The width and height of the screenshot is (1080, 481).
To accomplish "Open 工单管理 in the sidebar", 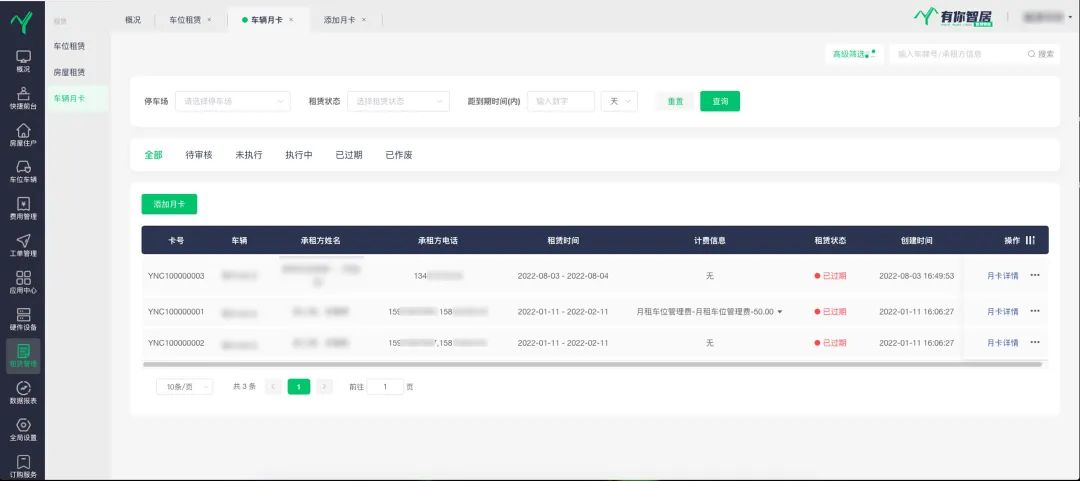I will 23,245.
